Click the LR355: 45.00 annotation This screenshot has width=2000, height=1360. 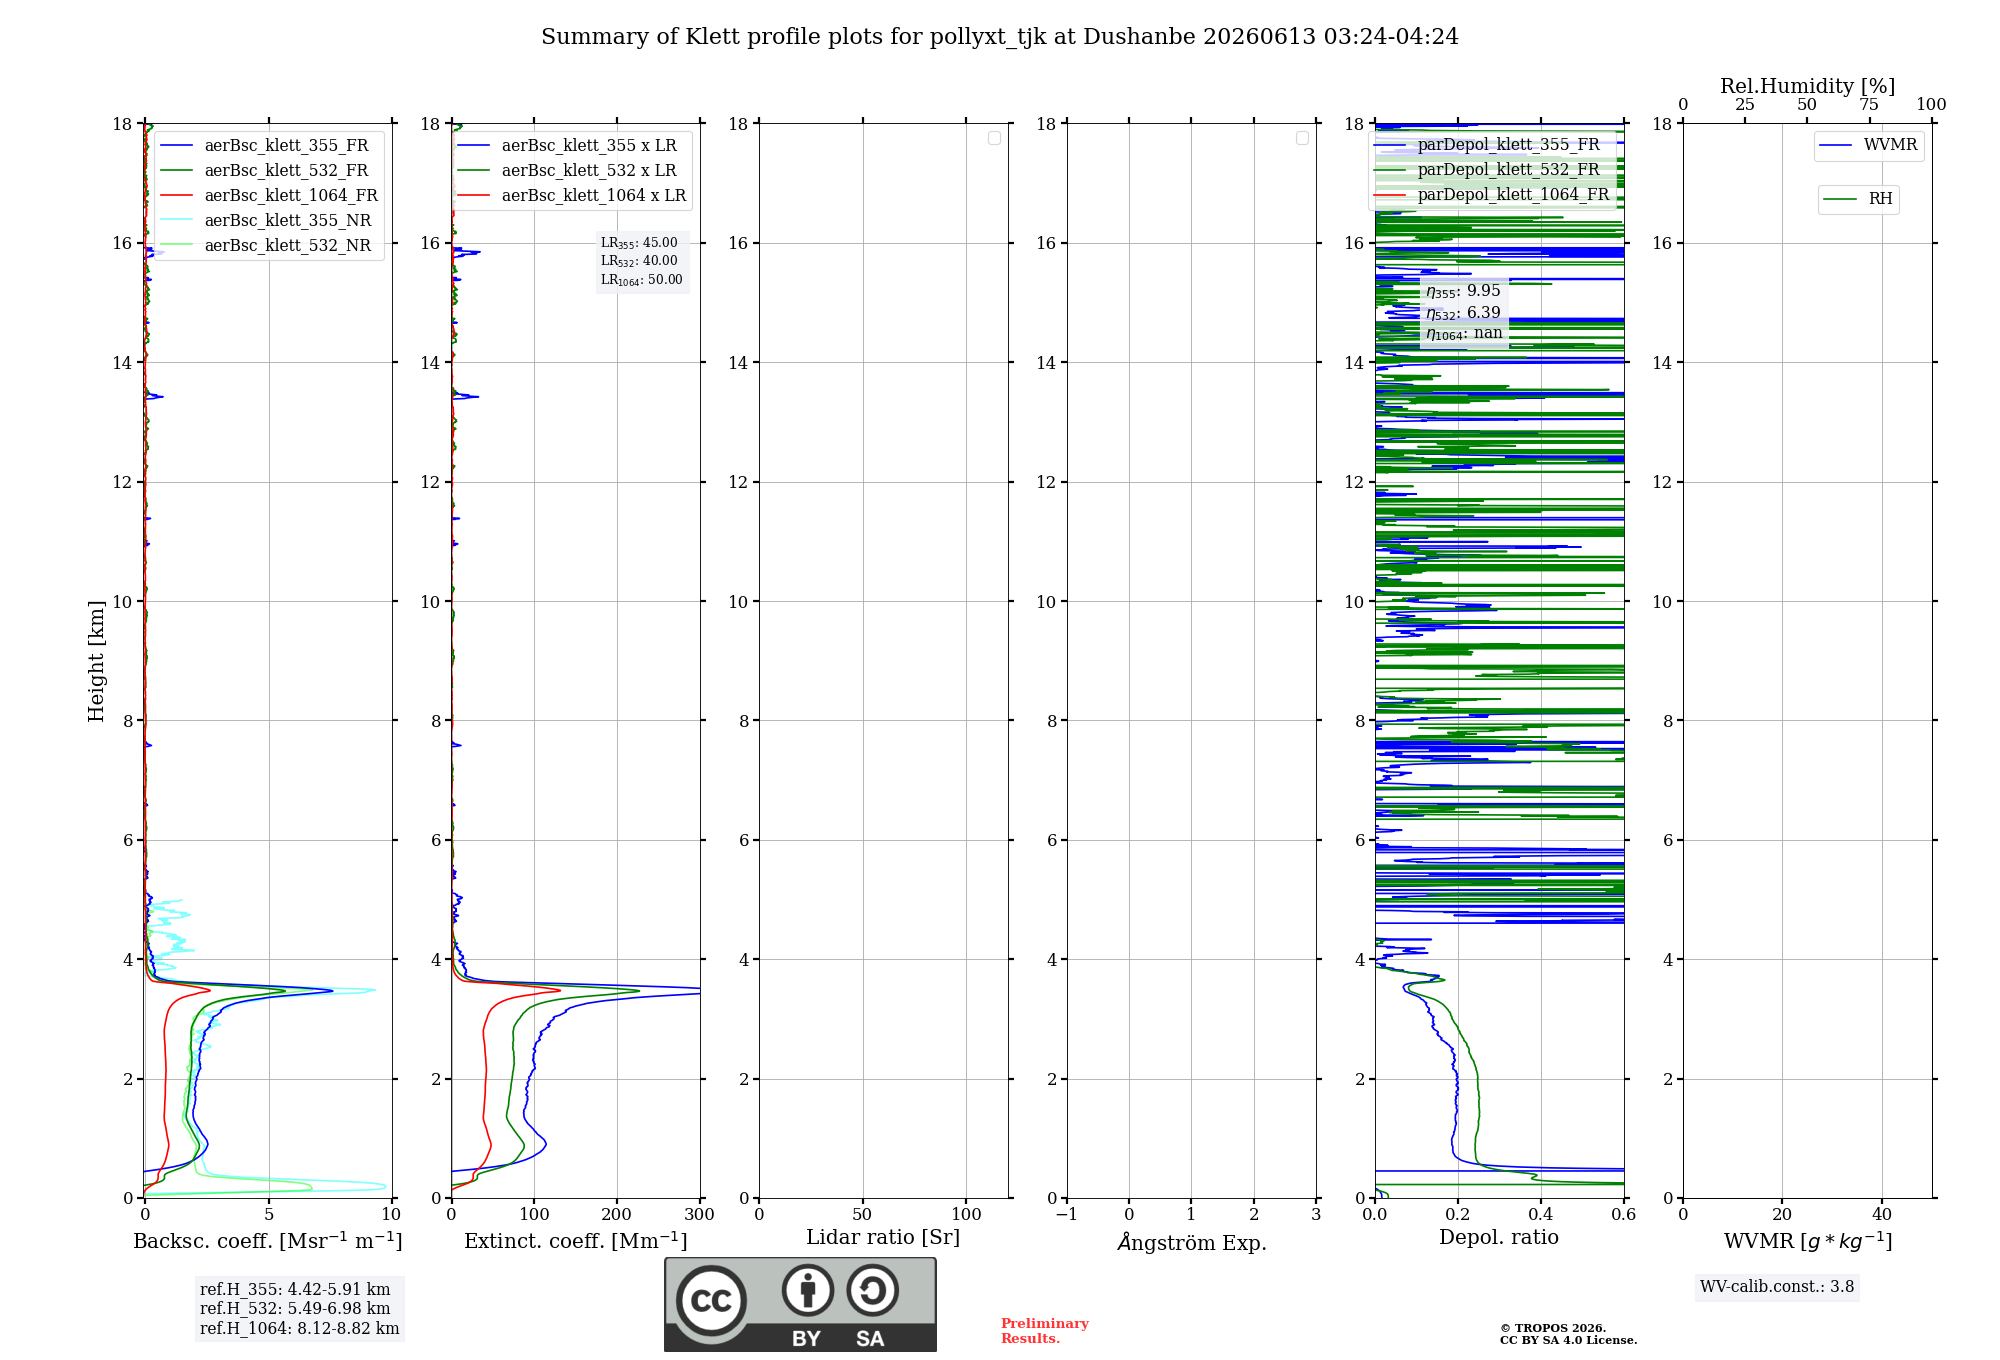click(x=639, y=243)
